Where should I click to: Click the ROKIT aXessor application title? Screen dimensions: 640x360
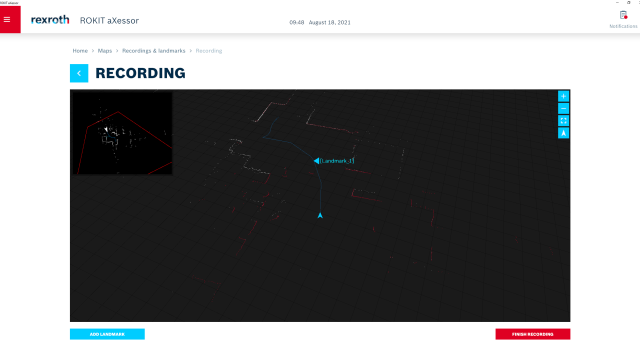109,20
